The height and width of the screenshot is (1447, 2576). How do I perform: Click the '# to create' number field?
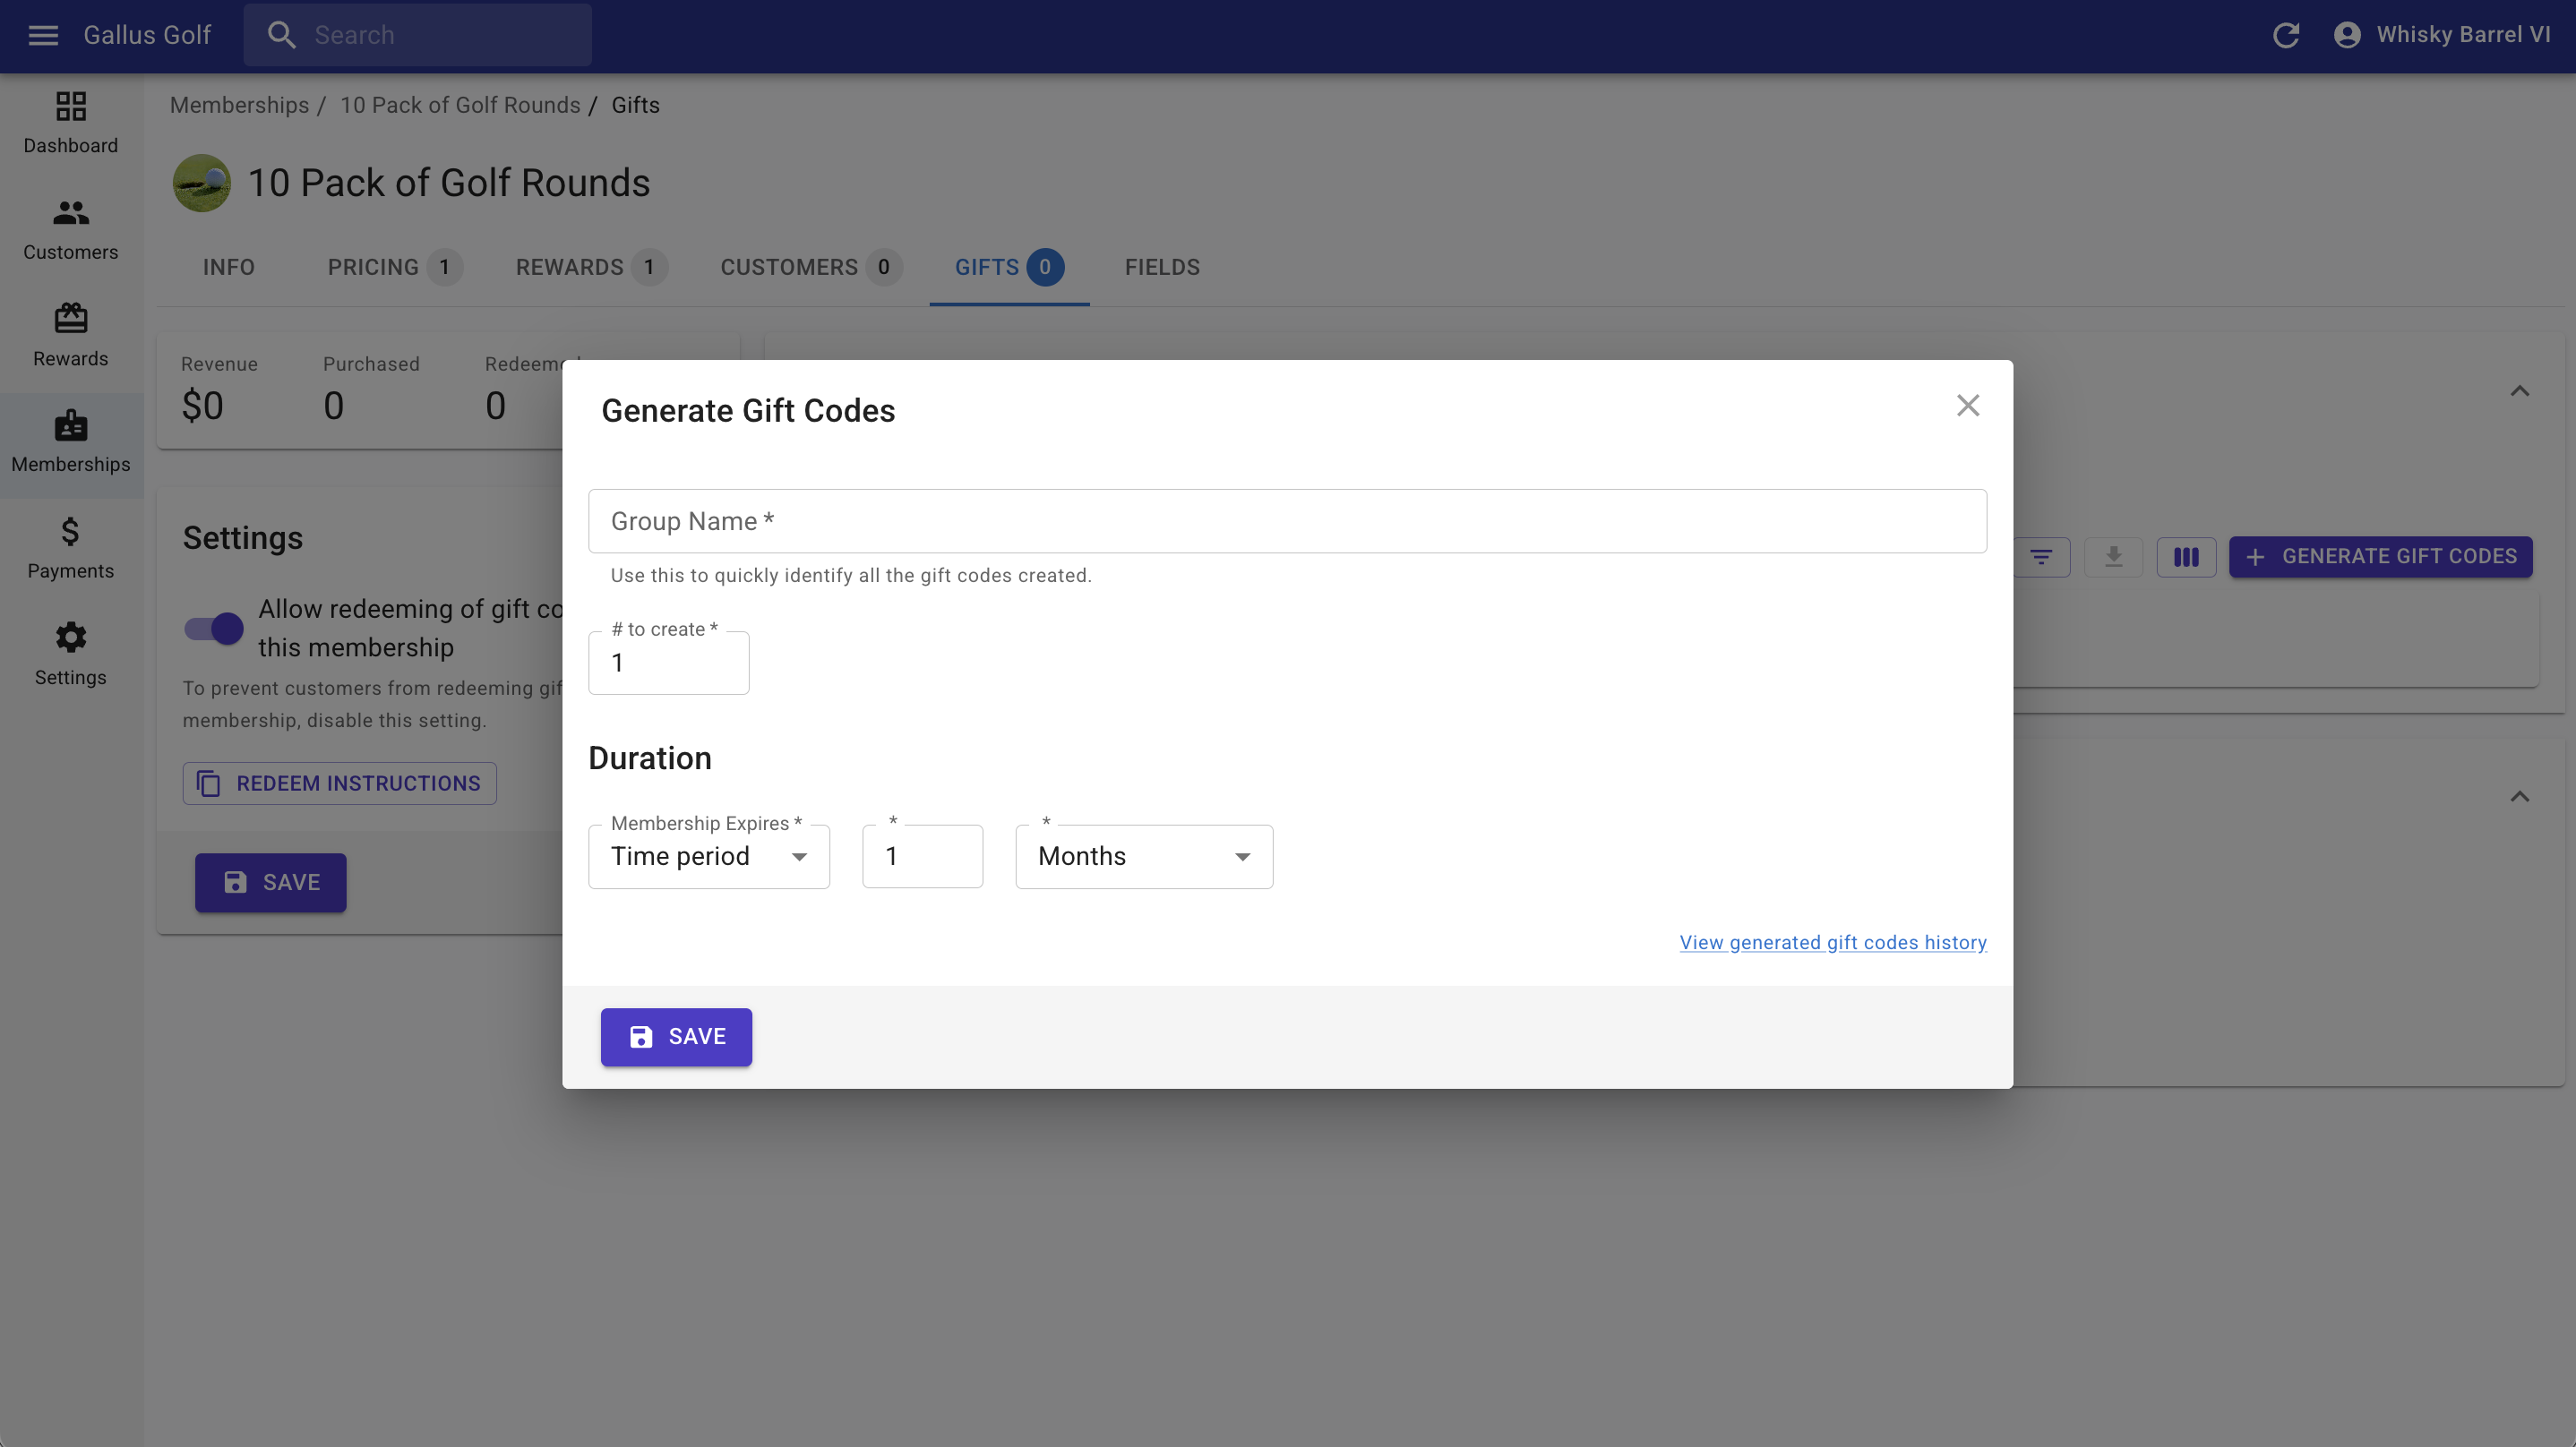[668, 663]
